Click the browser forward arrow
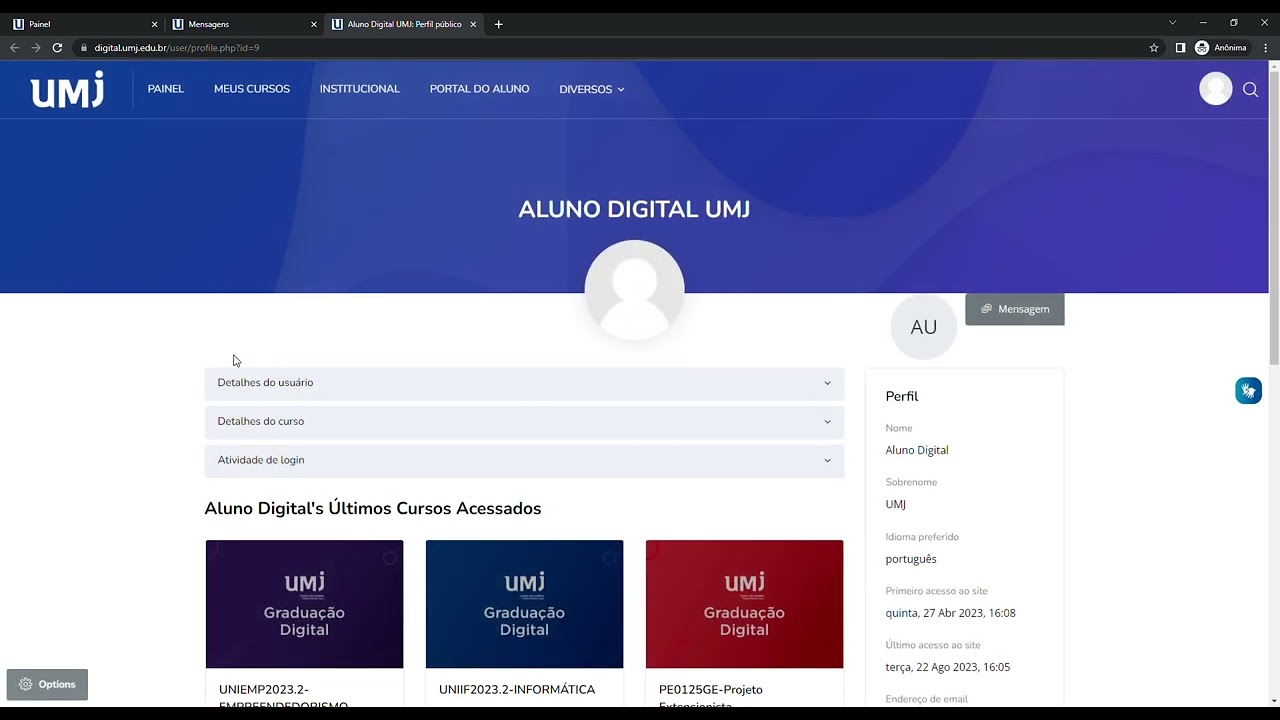This screenshot has width=1280, height=720. tap(36, 47)
